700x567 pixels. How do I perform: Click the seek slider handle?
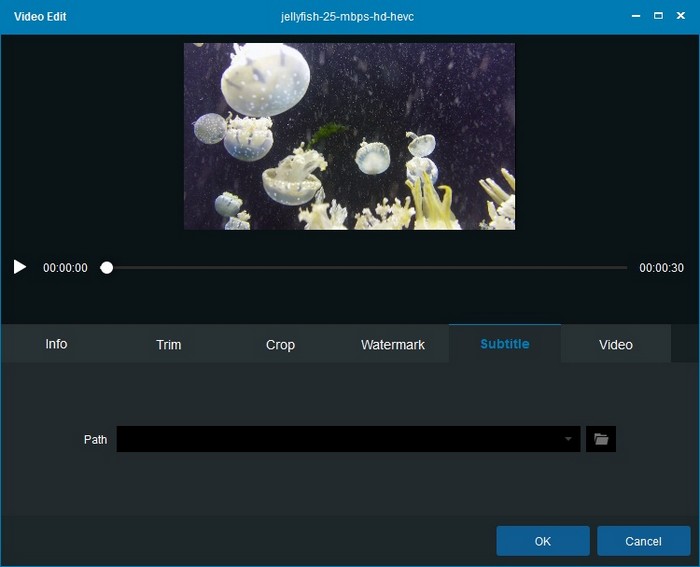point(107,268)
